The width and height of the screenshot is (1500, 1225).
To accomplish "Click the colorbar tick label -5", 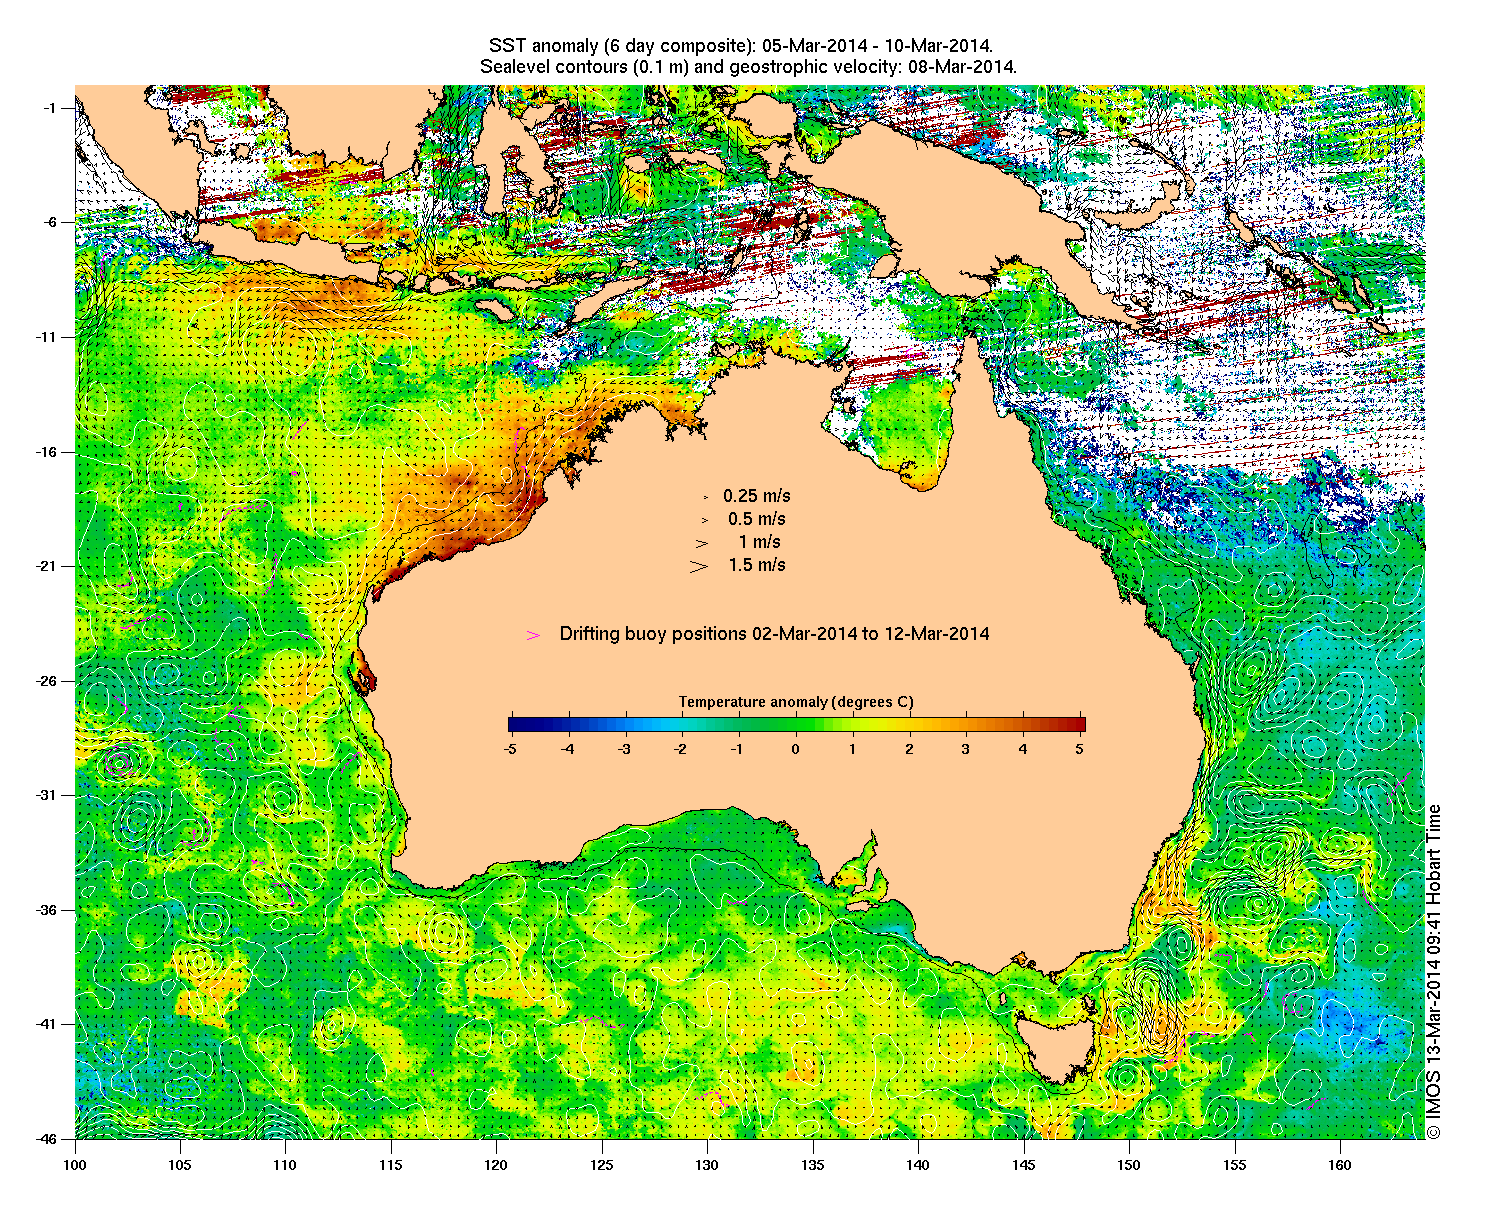I will (509, 748).
